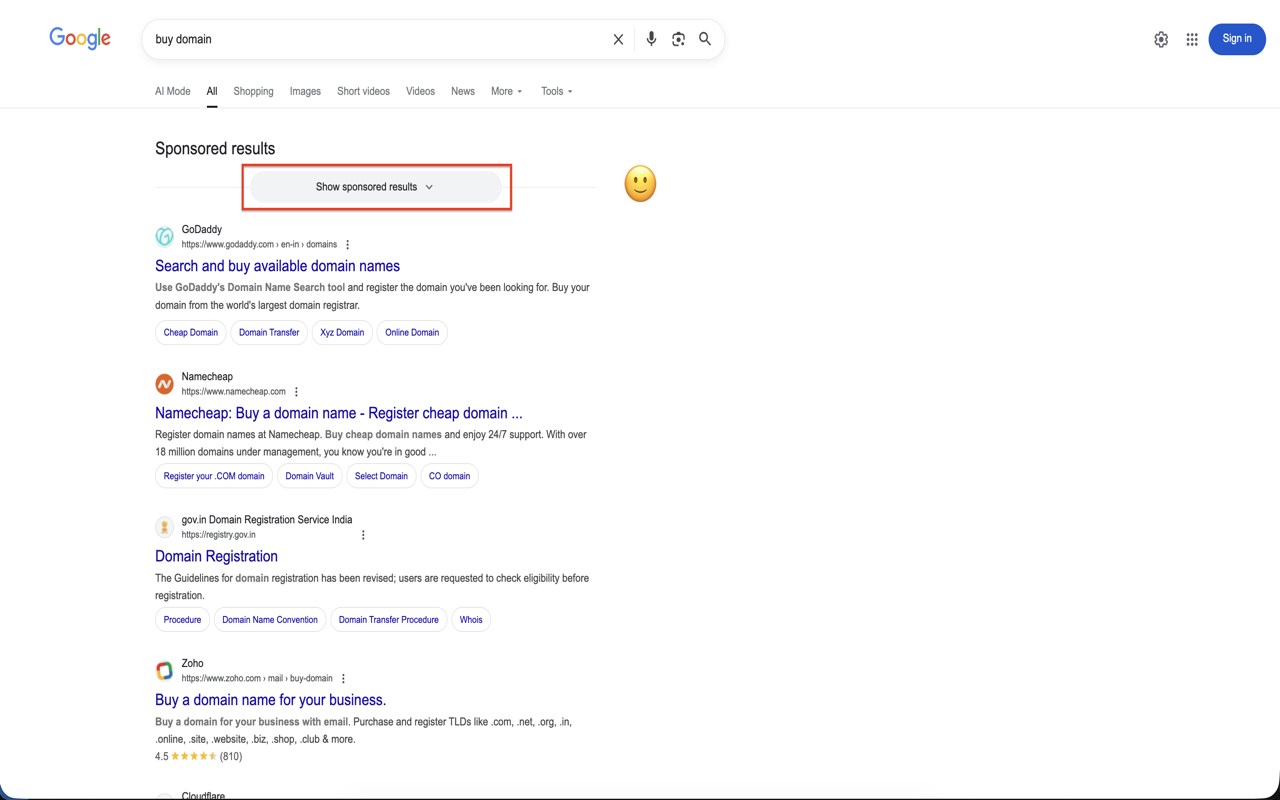Open three-dot menu beside Zoho result
This screenshot has width=1280, height=800.
[x=343, y=679]
